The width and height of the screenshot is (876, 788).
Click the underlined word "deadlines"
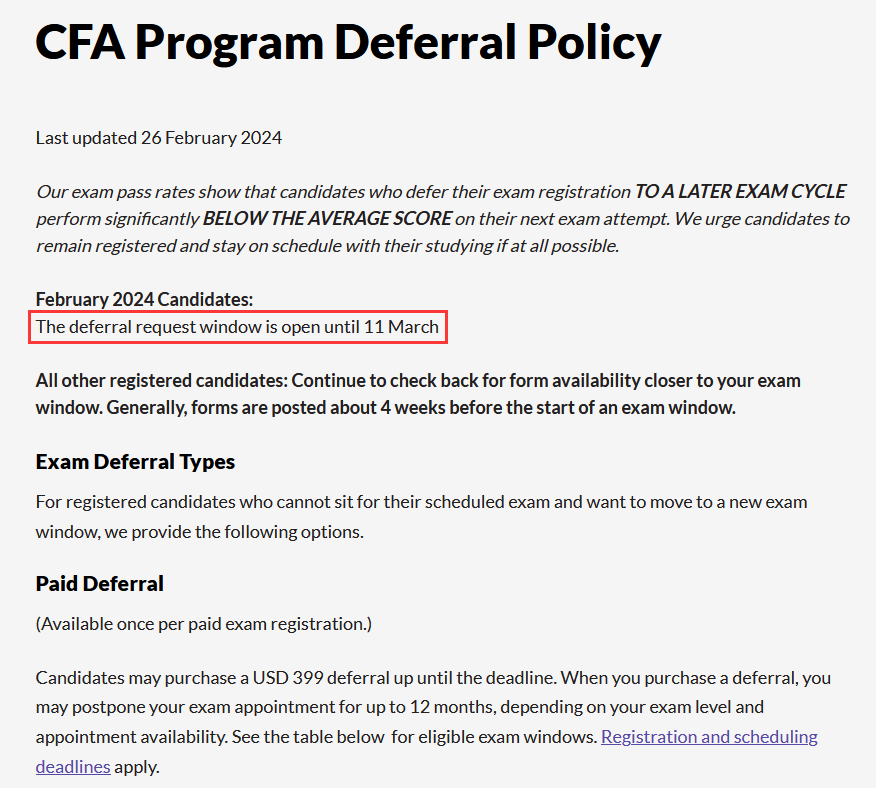(73, 767)
